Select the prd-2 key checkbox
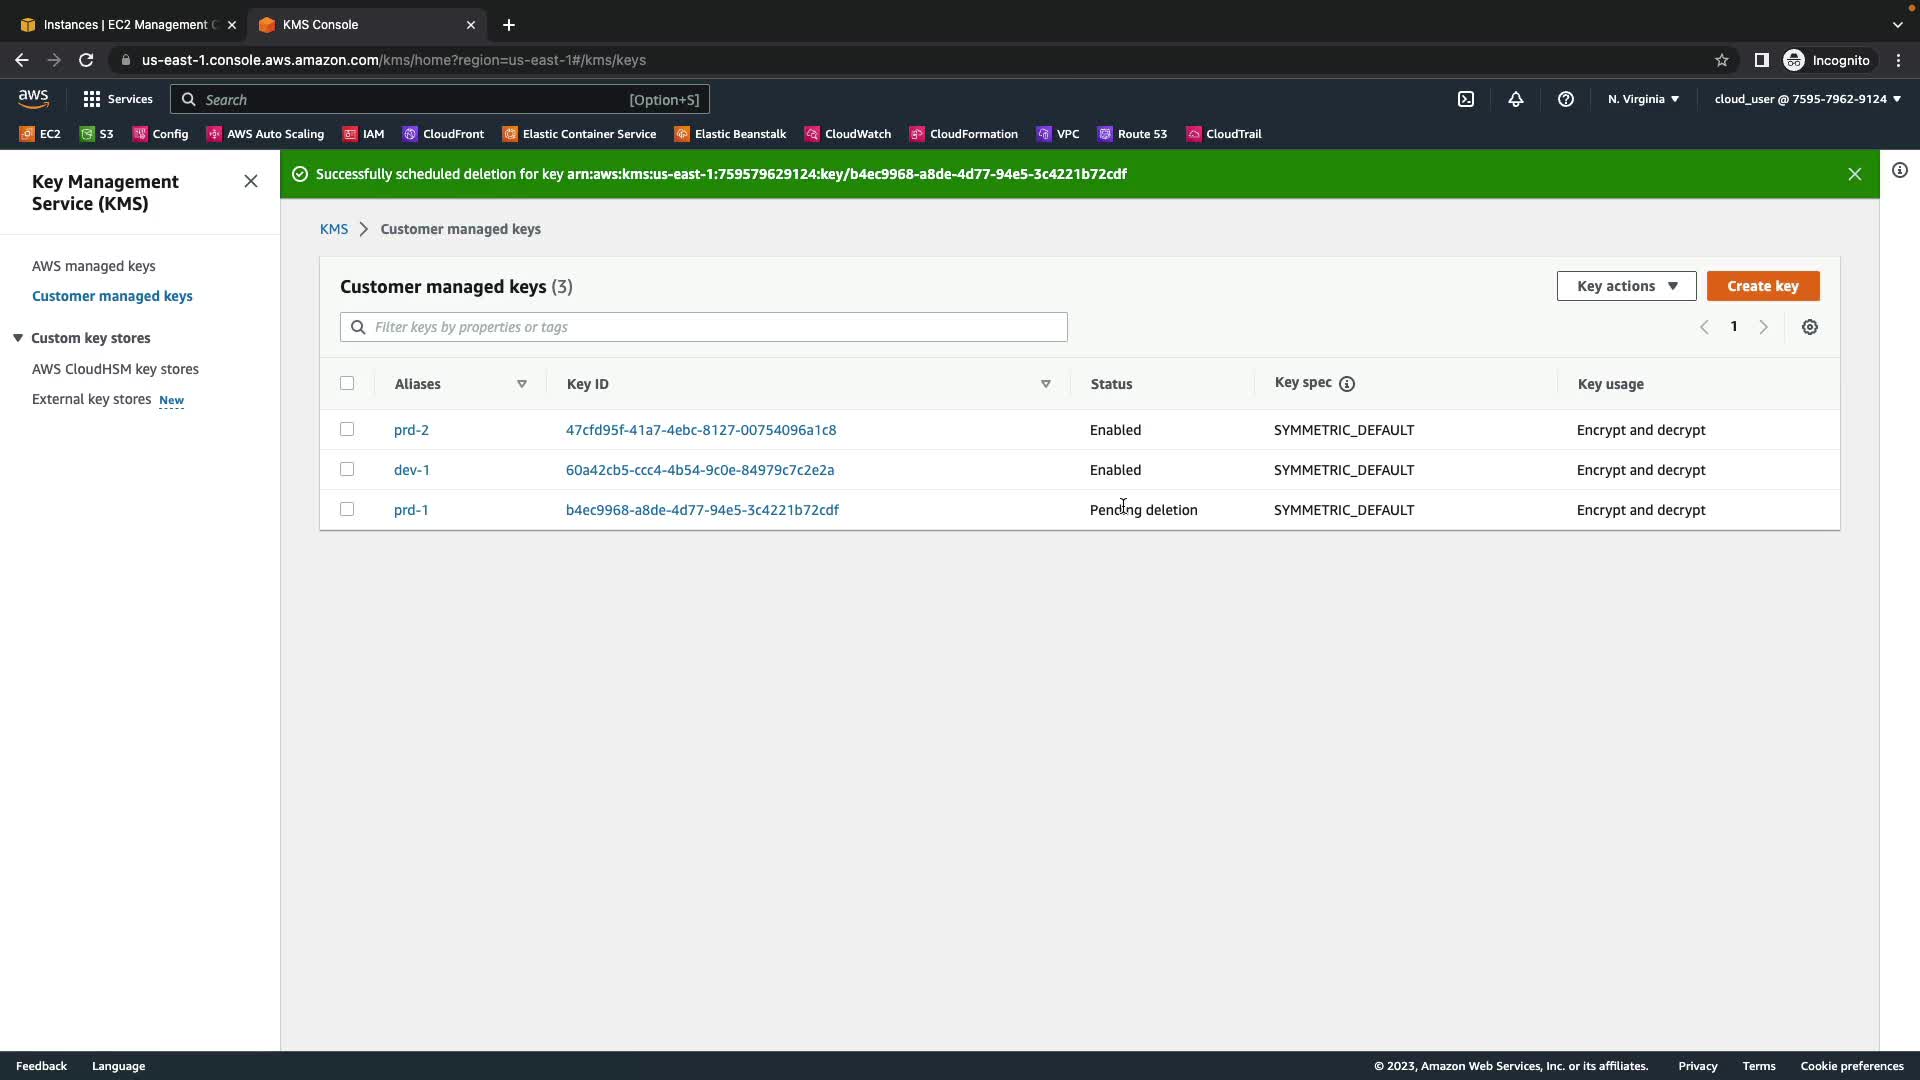1920x1080 pixels. [x=347, y=429]
